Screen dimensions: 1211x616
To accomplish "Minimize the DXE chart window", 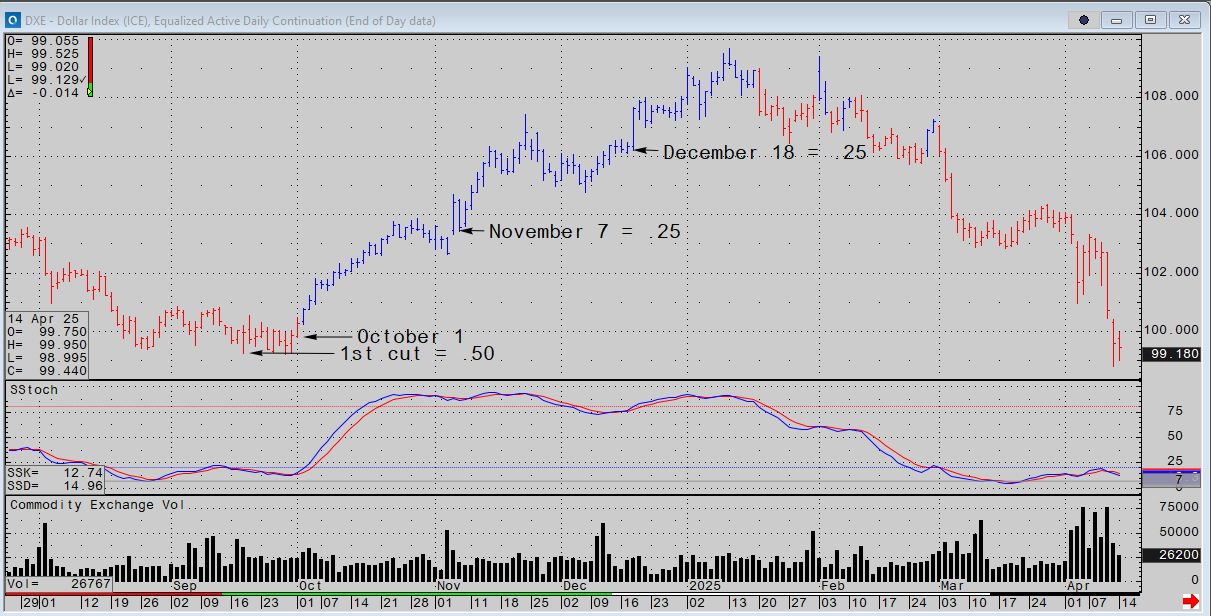I will click(1118, 19).
